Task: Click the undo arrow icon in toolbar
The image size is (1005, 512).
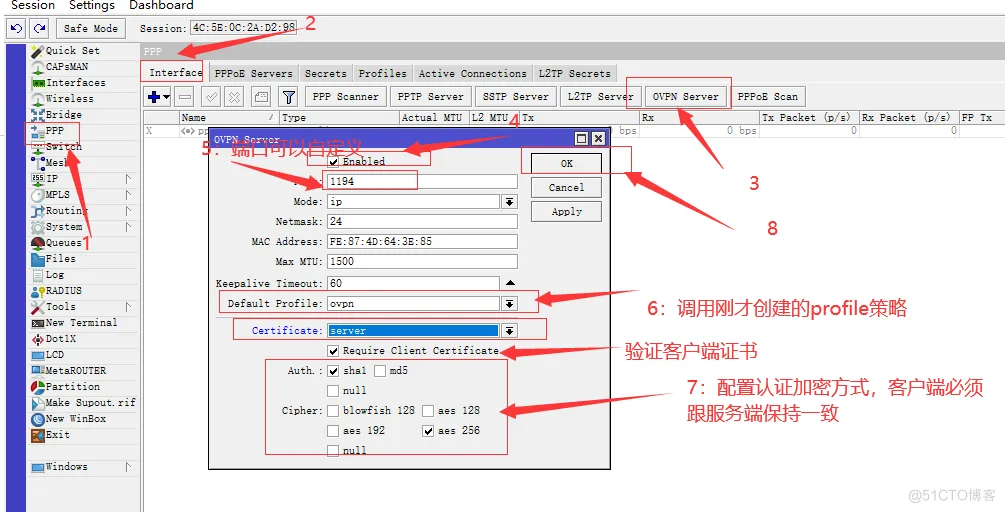Action: [16, 28]
